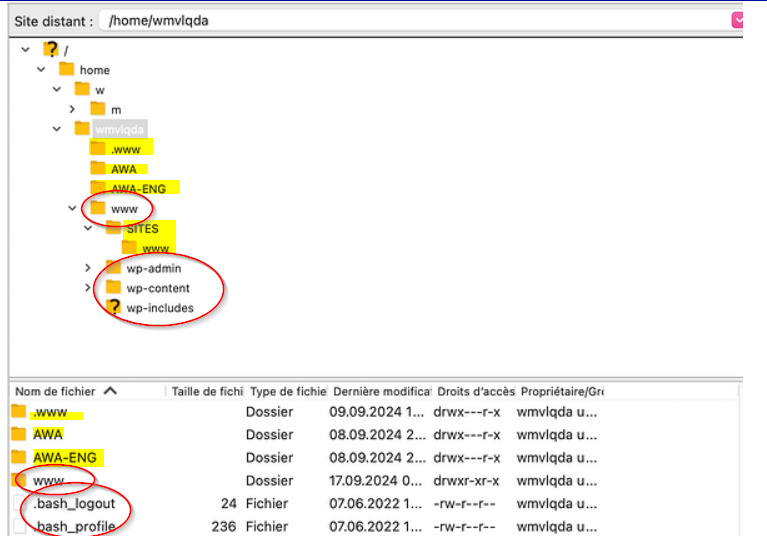The width and height of the screenshot is (767, 536).
Task: Open the Site distant path dropdown
Action: [x=738, y=20]
